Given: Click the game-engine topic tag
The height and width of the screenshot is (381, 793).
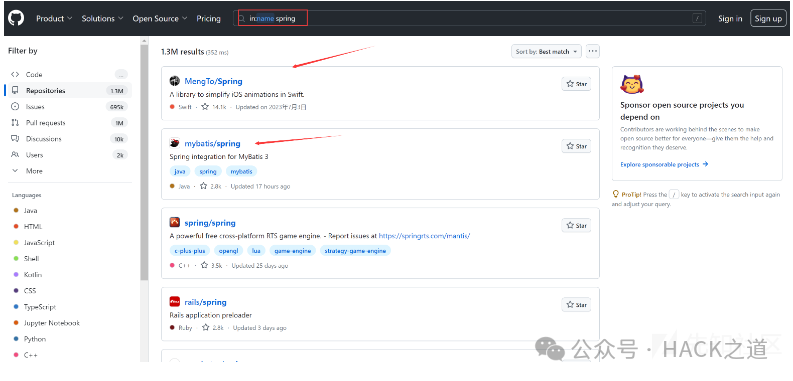Looking at the screenshot, I should (x=293, y=250).
